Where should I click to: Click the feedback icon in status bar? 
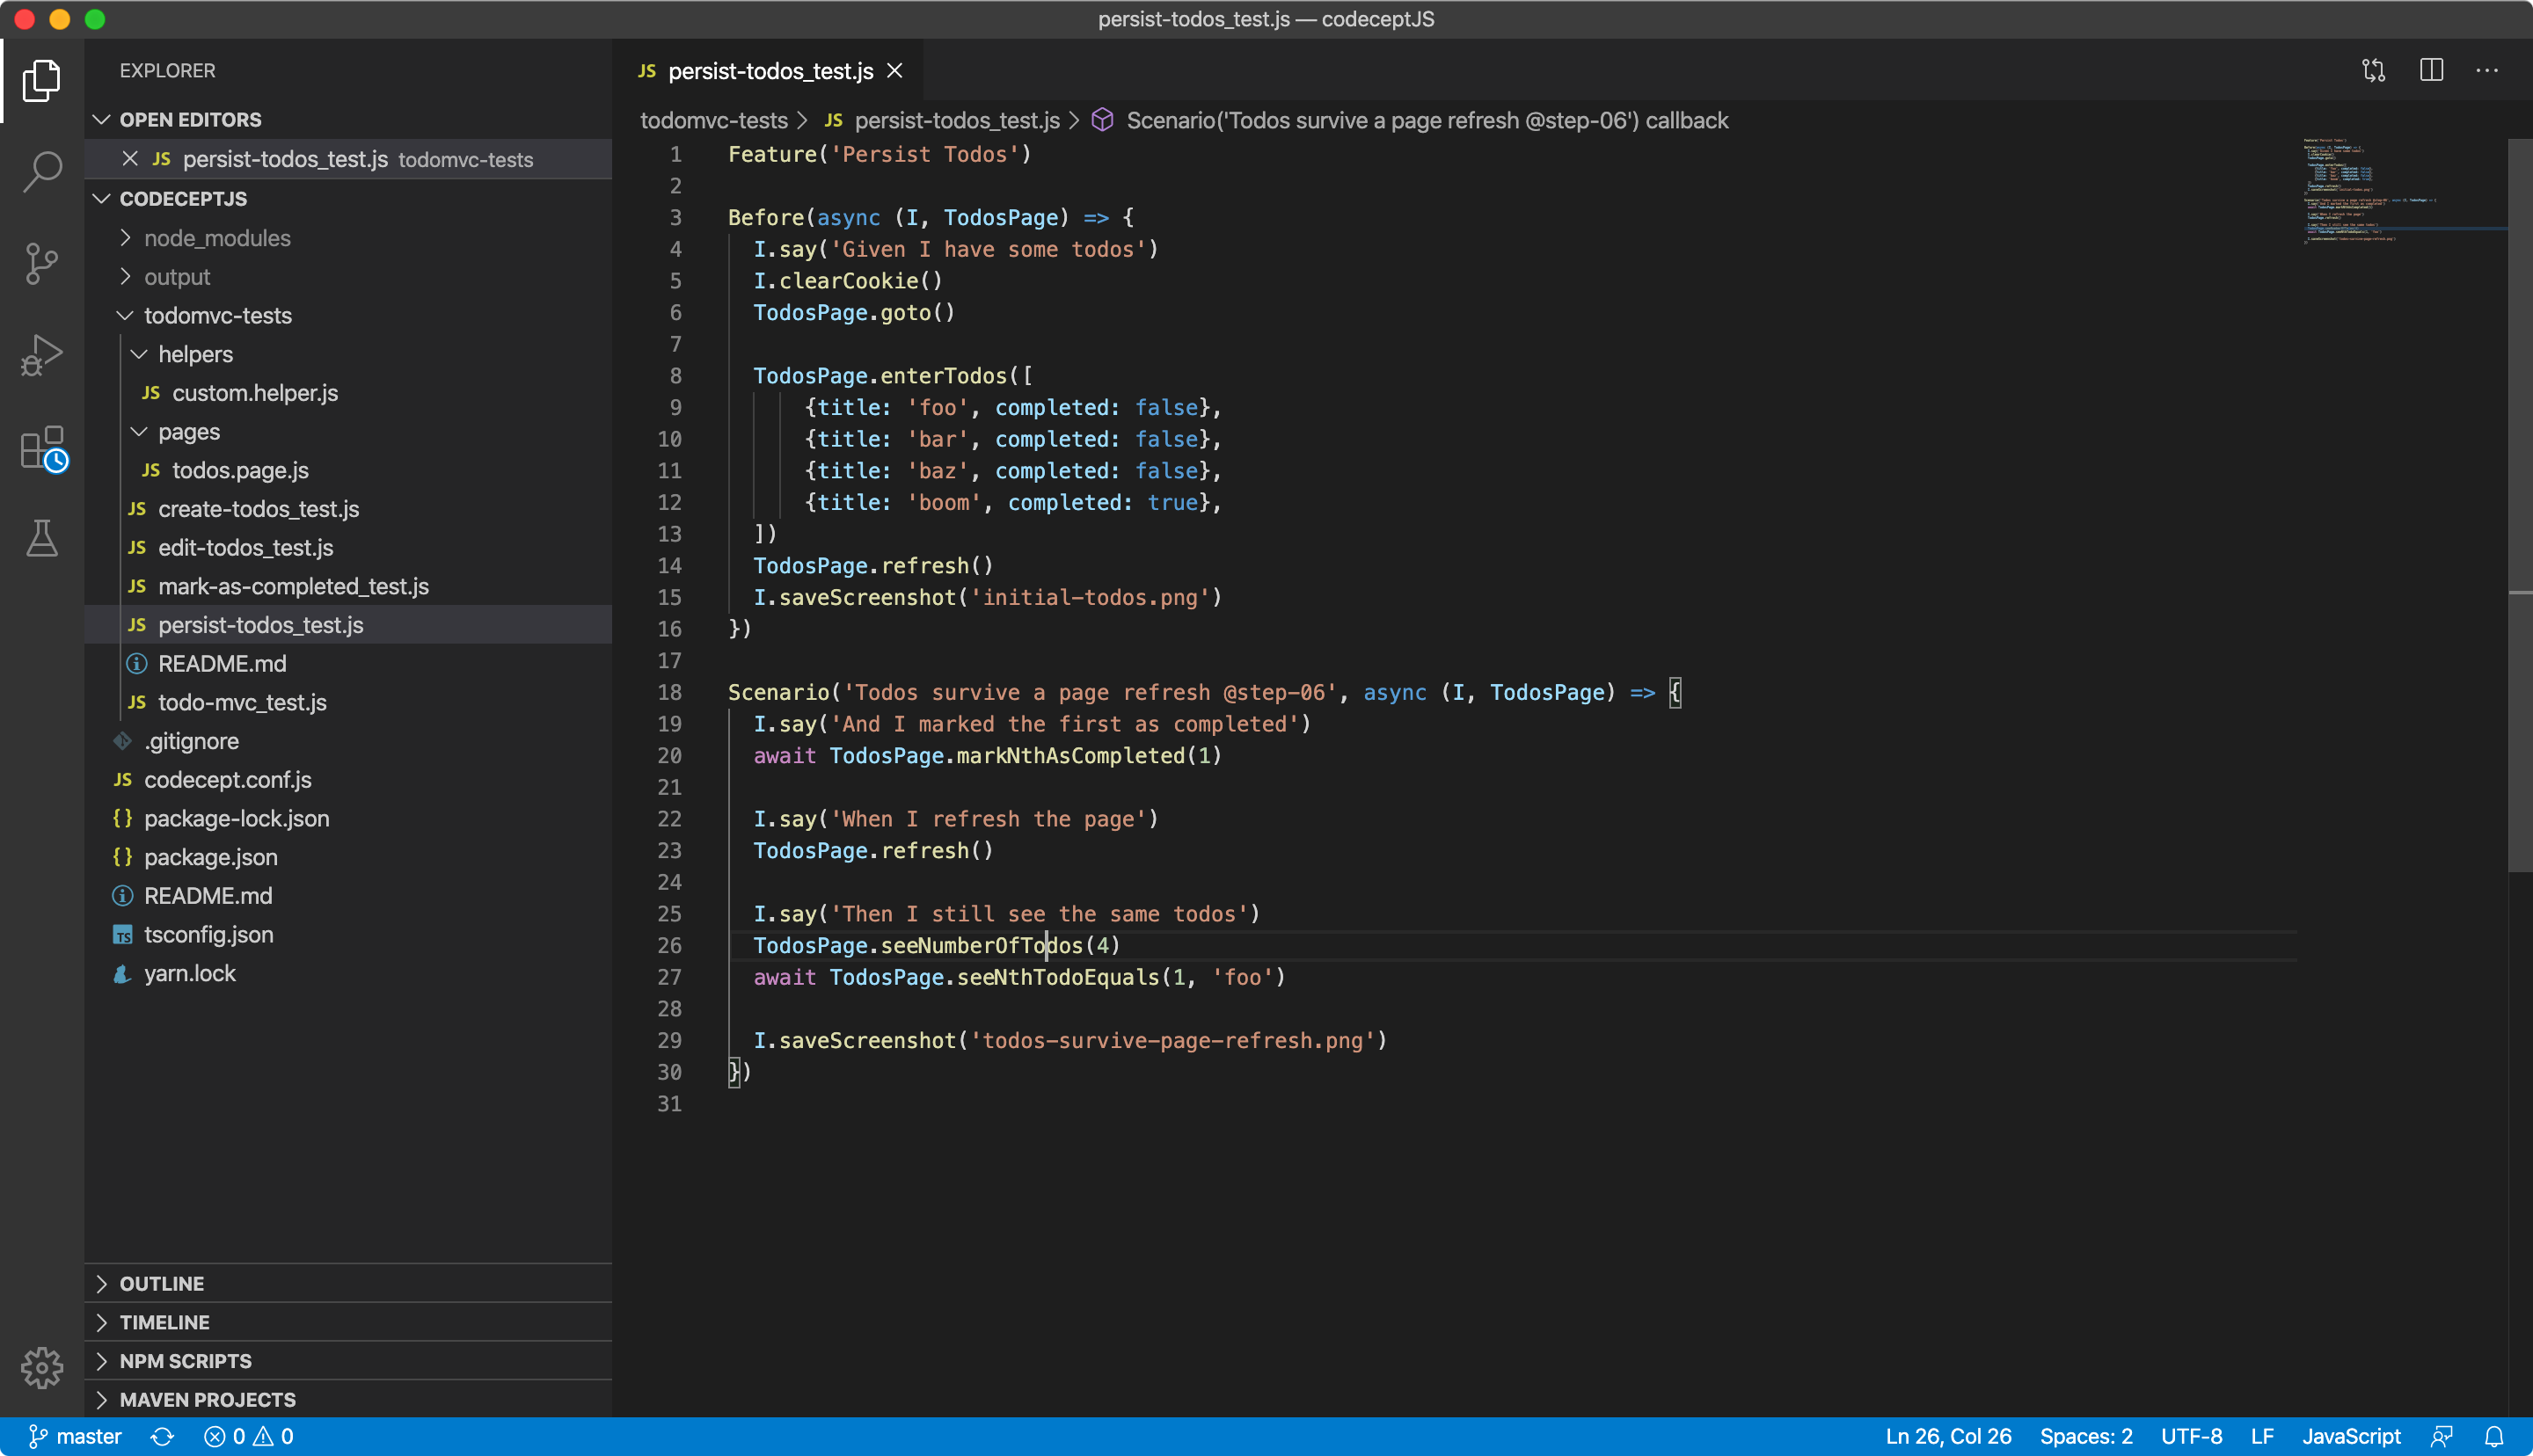point(2442,1437)
